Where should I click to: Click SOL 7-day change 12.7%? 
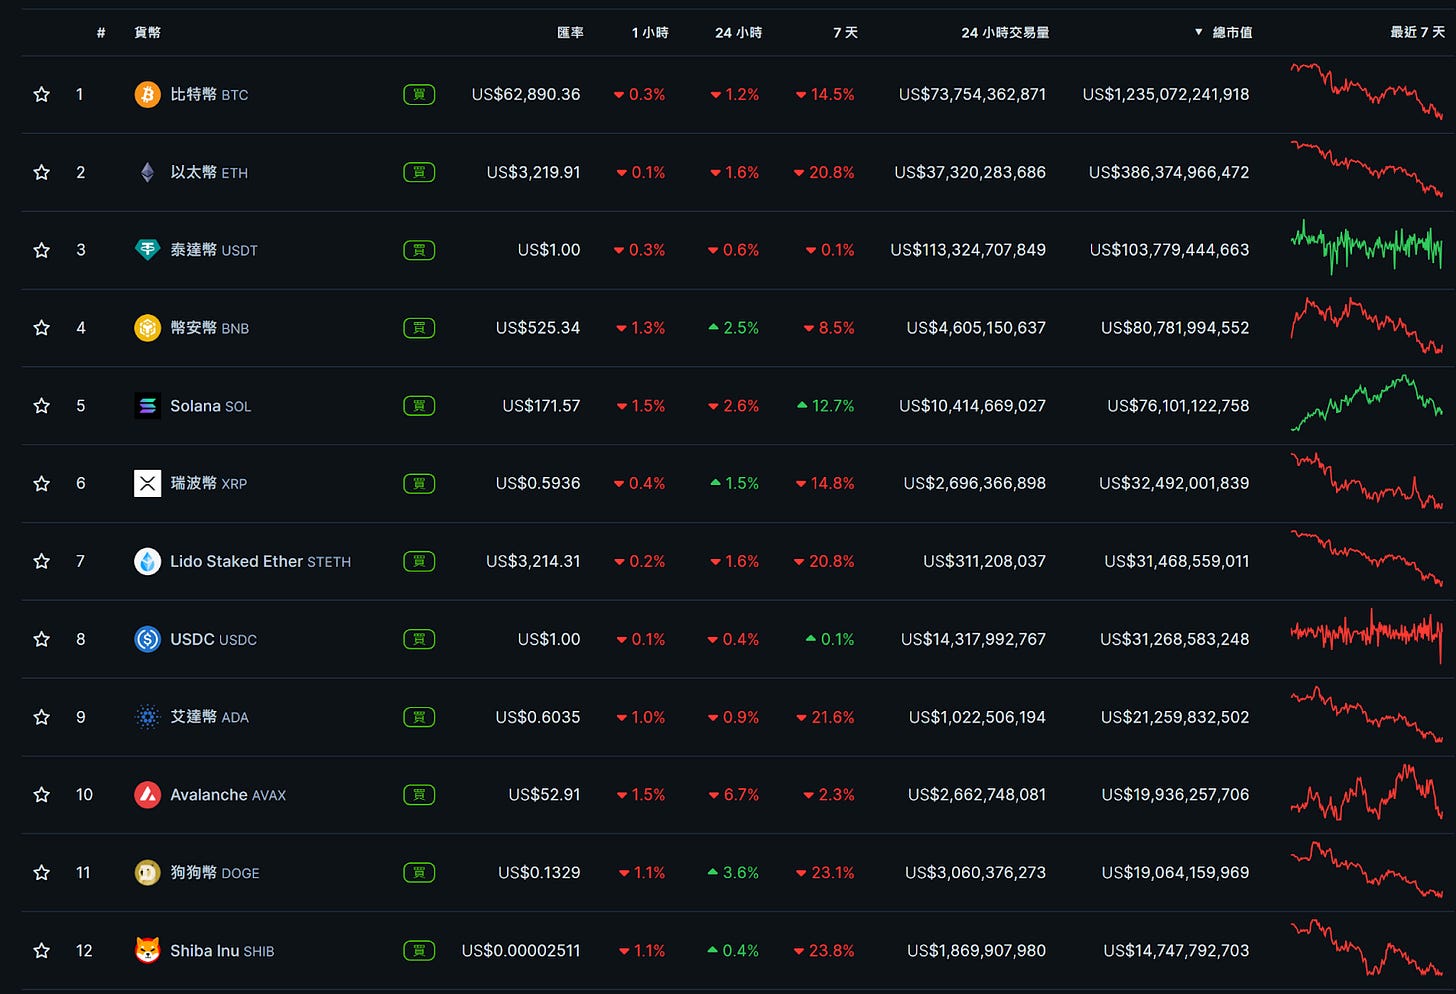coord(826,406)
